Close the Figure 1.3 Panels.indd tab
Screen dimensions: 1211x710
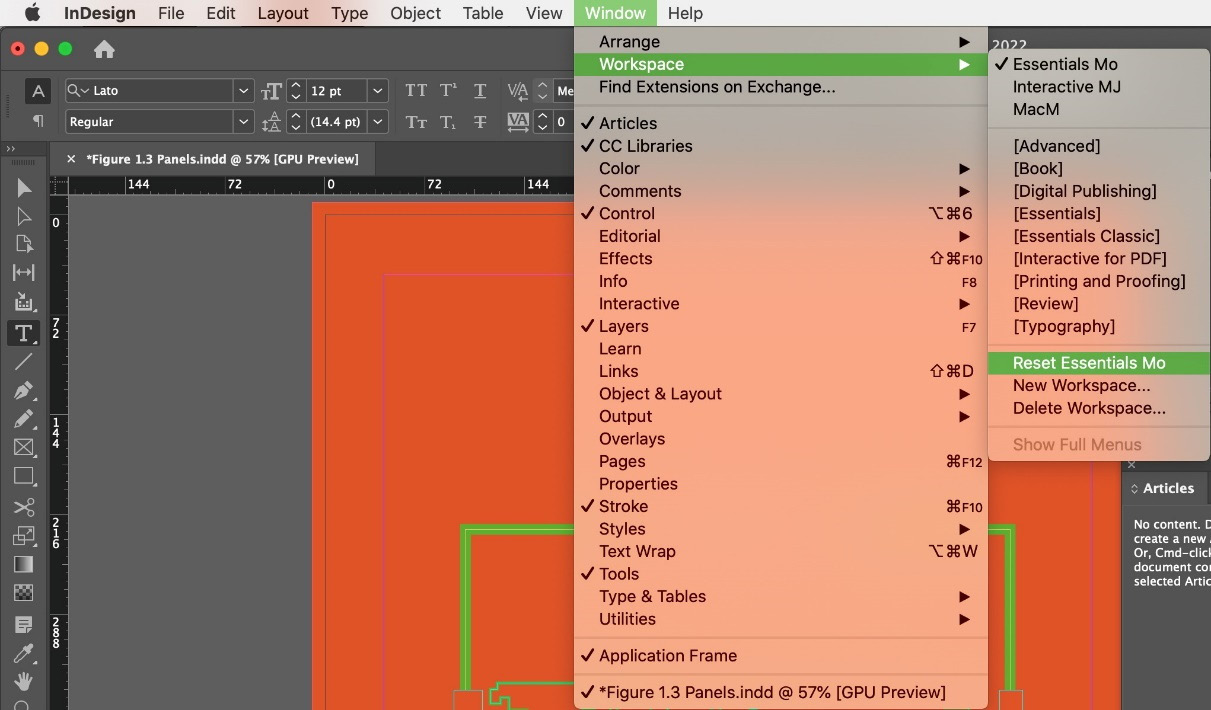coord(71,159)
